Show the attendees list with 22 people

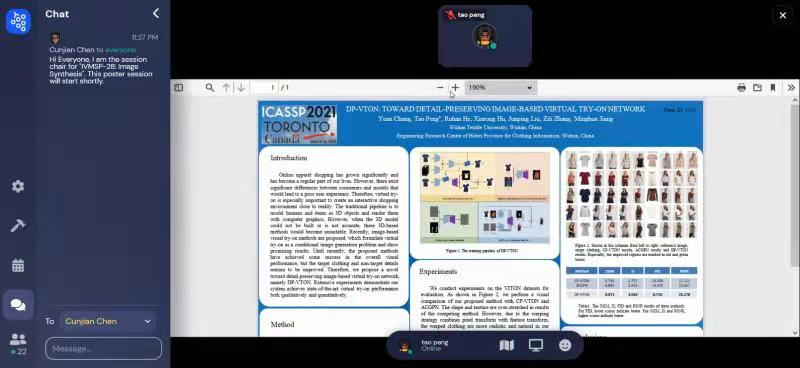point(18,344)
